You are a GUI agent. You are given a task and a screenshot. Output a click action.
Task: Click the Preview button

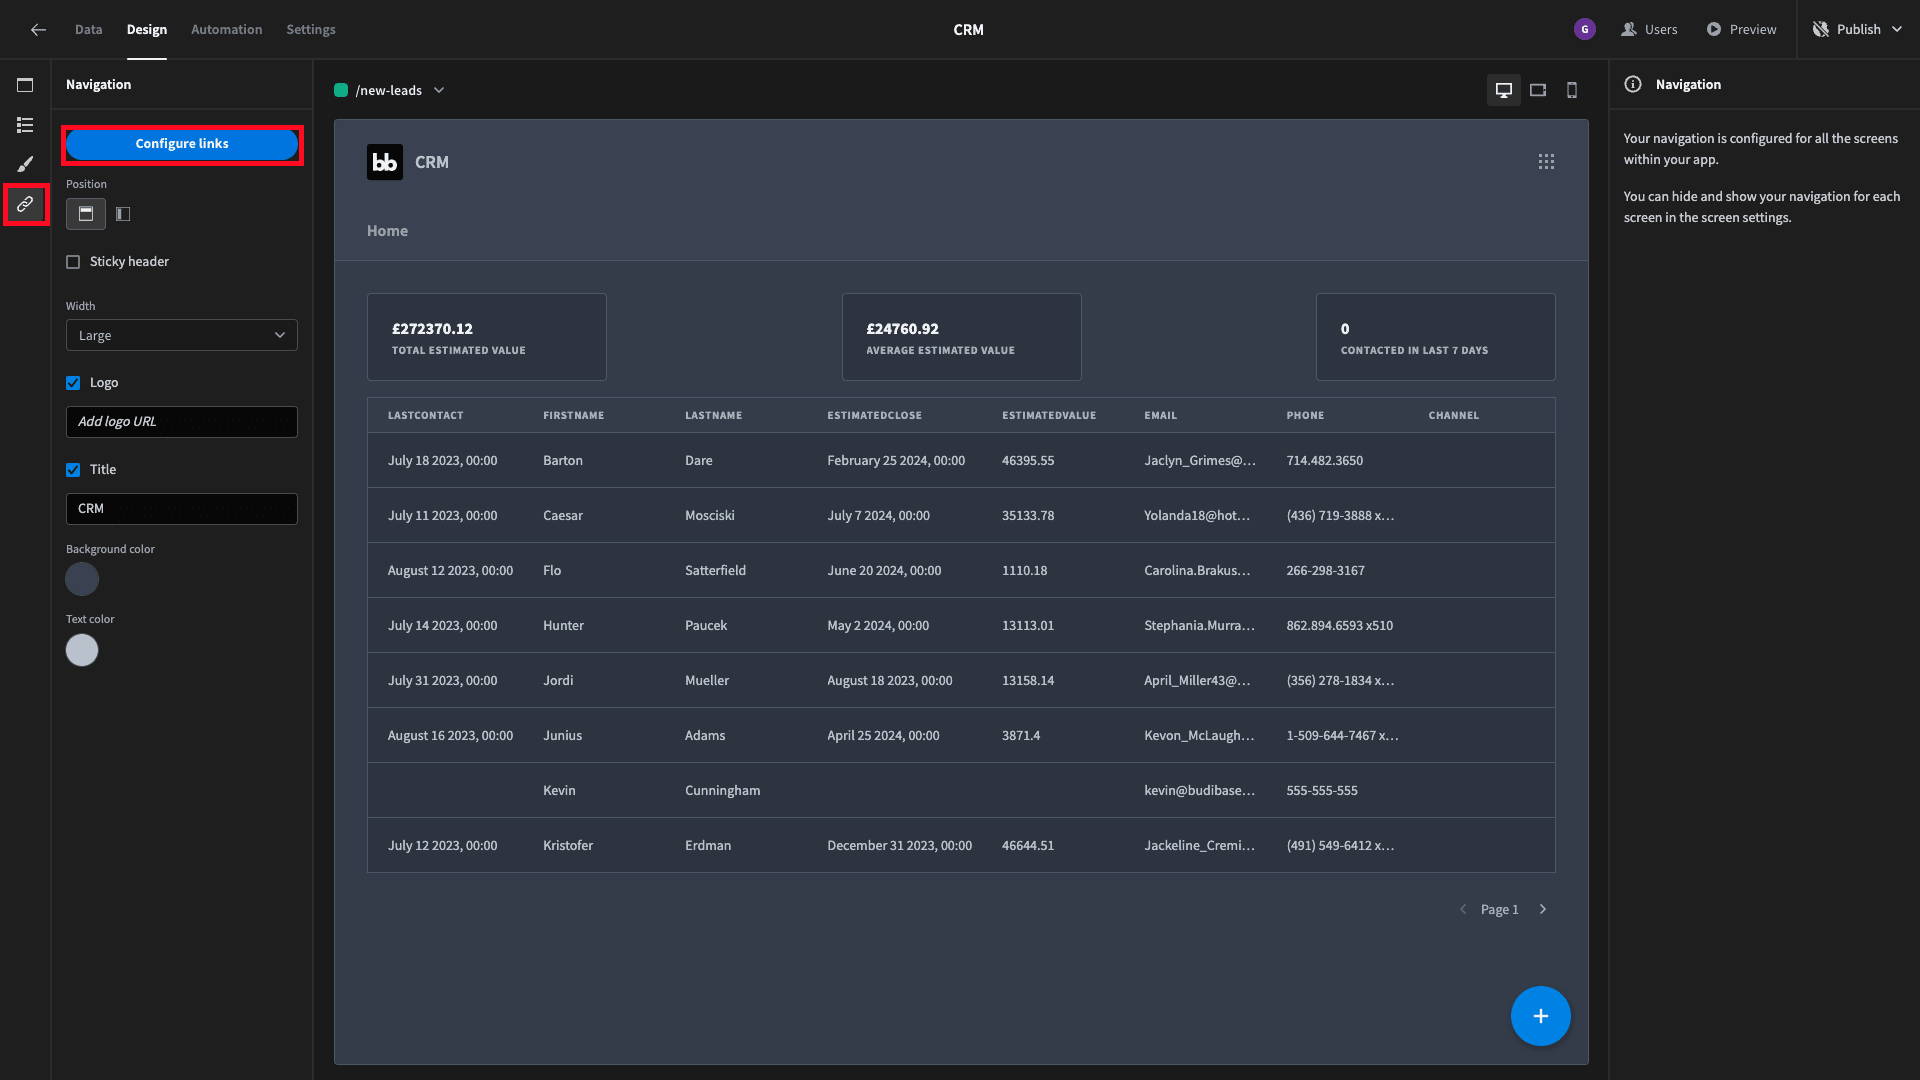click(x=1741, y=30)
